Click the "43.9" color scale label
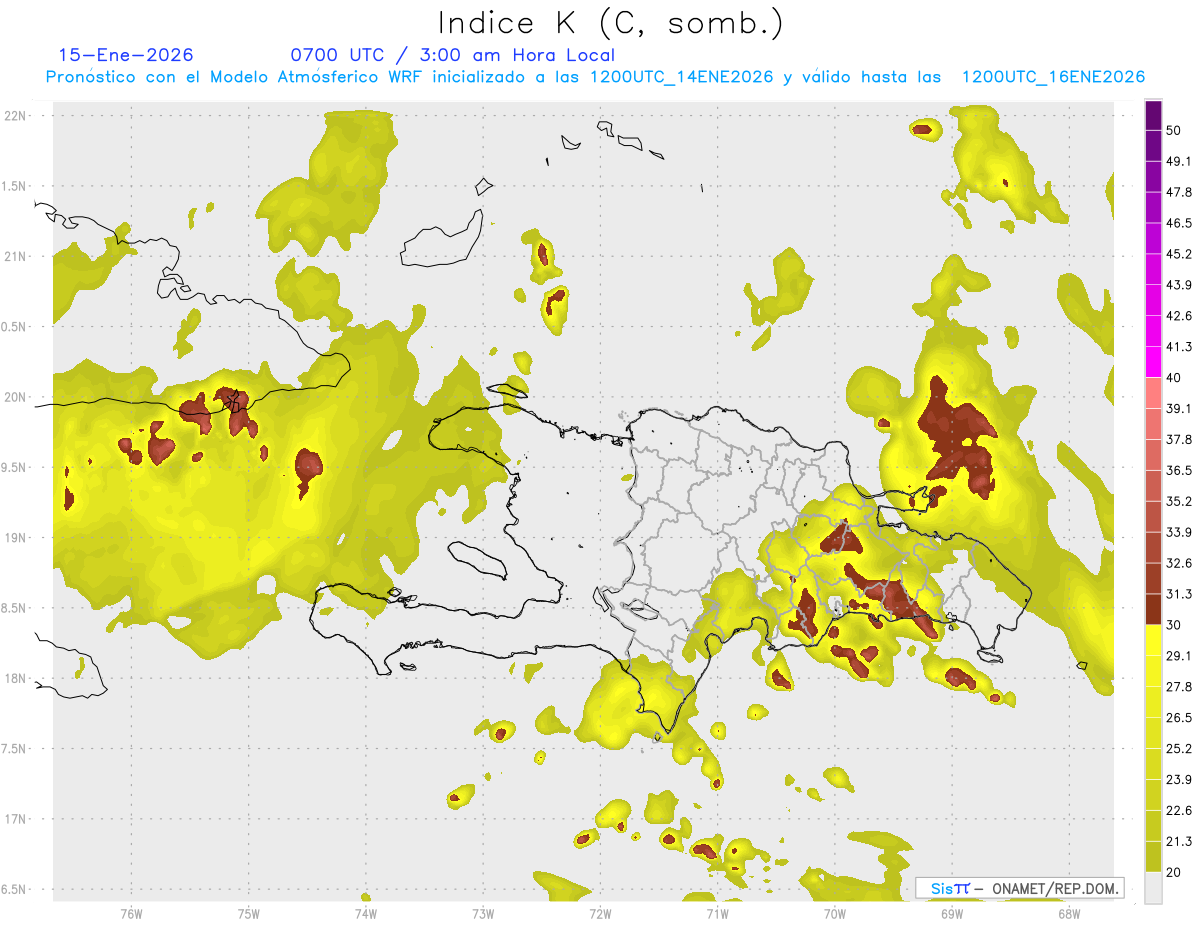This screenshot has width=1200, height=927. 1179,285
